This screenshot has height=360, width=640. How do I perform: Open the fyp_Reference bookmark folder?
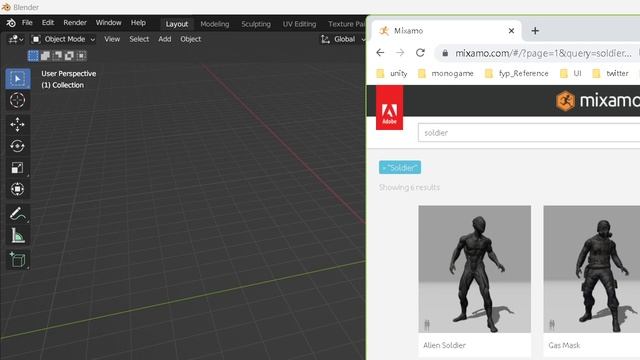coord(517,73)
